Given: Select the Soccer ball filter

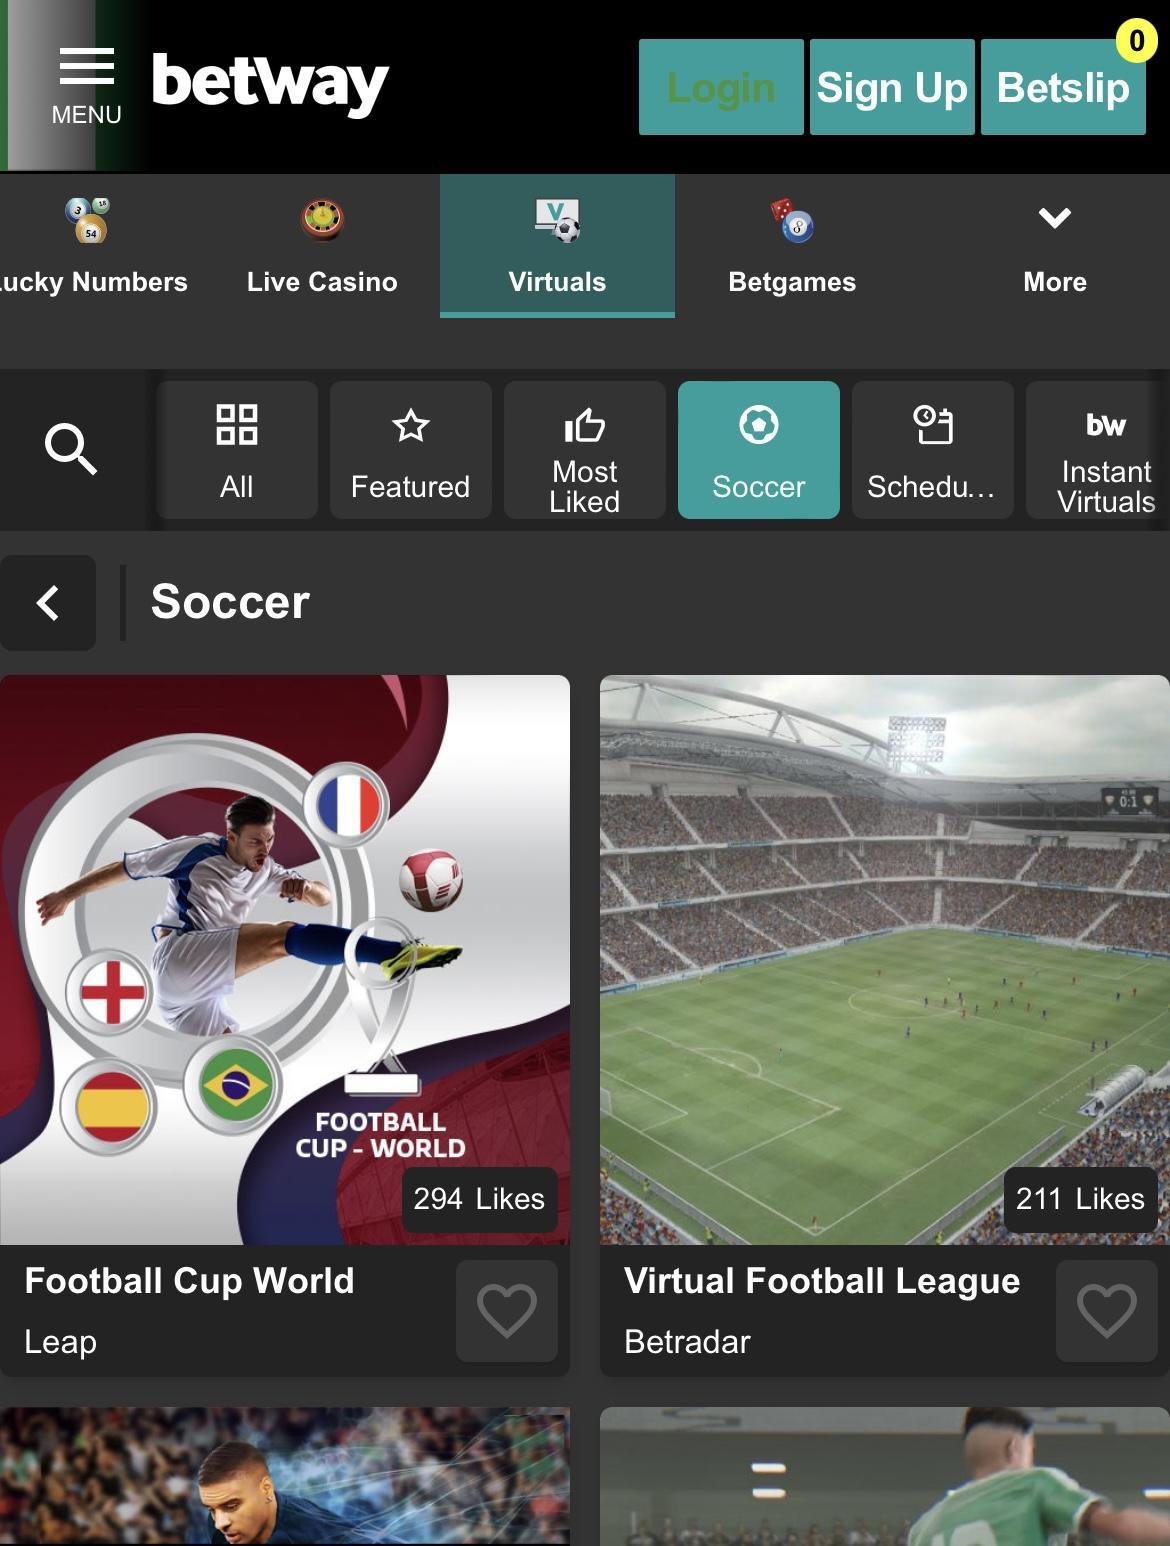Looking at the screenshot, I should click(759, 450).
